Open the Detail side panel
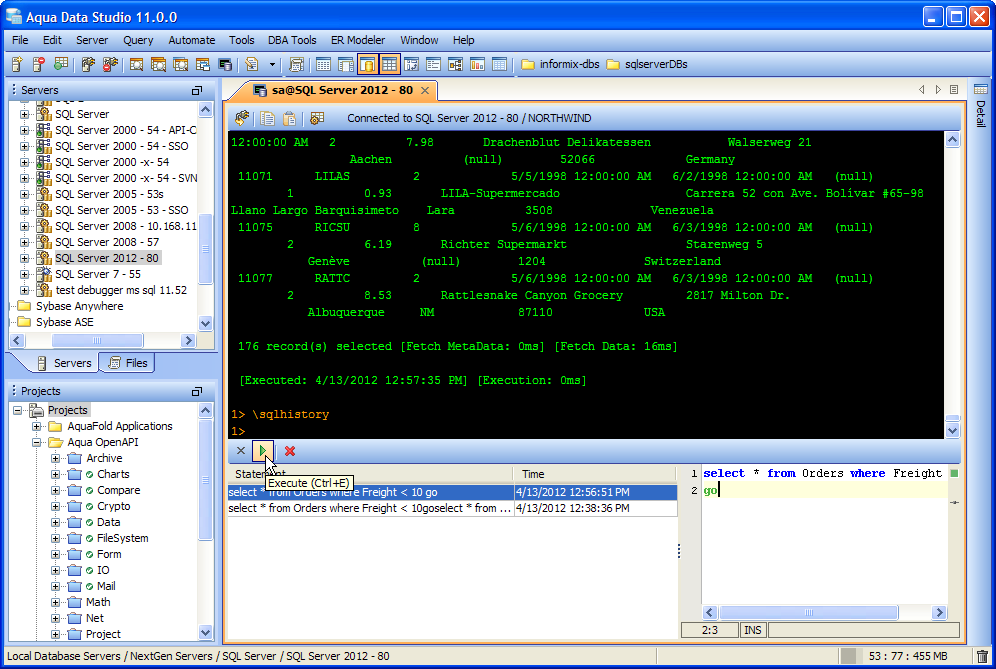 pyautogui.click(x=981, y=105)
